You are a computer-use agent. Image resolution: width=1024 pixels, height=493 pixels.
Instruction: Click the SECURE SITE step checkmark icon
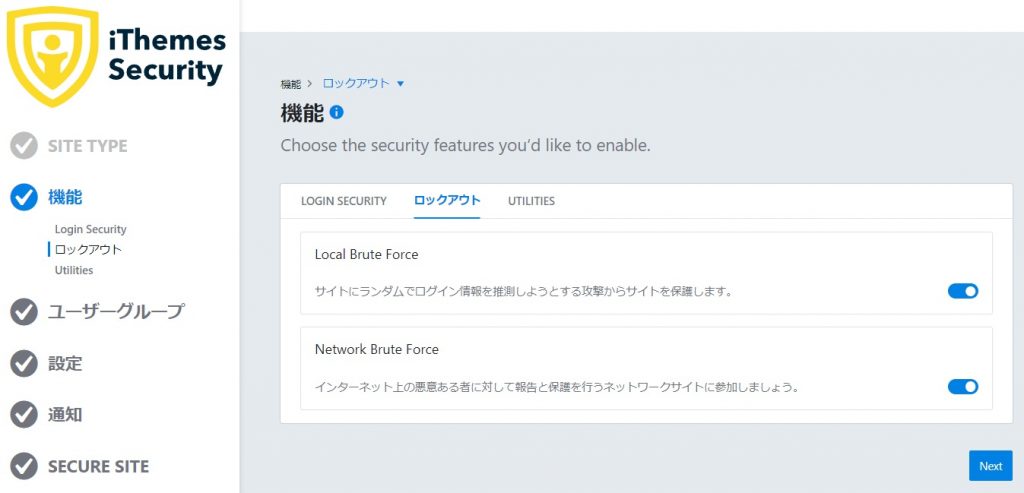pos(24,466)
